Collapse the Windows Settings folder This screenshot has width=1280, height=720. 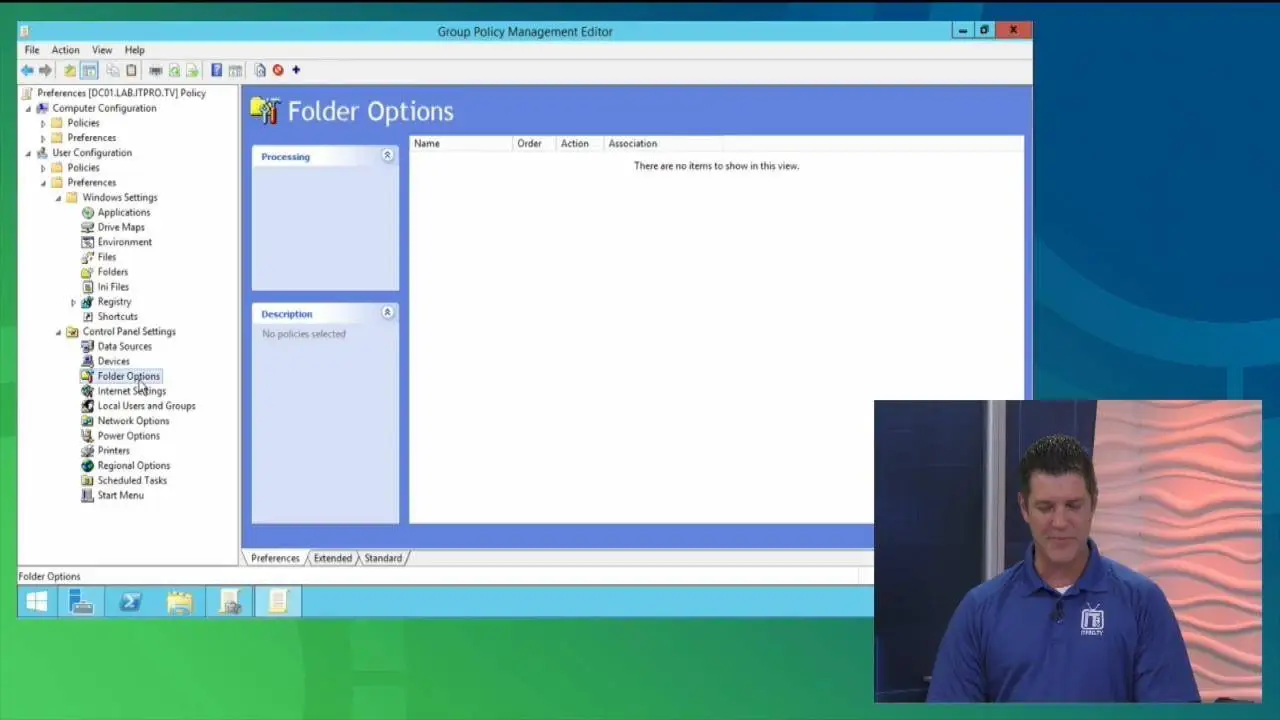[58, 198]
